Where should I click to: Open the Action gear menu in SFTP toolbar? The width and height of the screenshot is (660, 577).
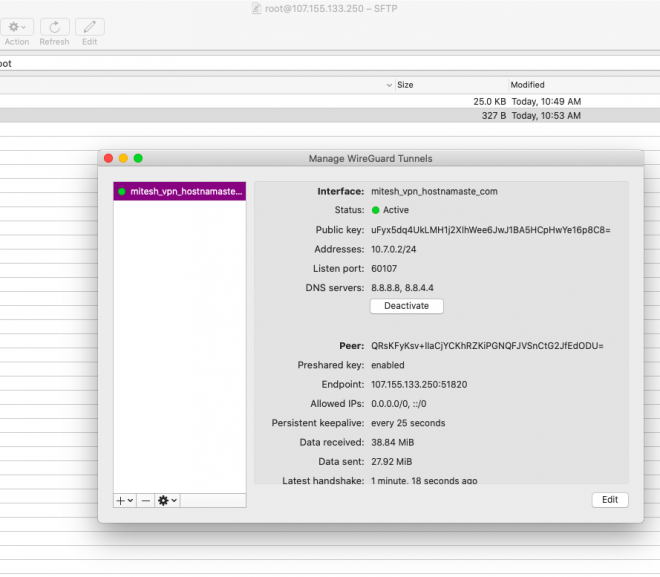pos(16,27)
